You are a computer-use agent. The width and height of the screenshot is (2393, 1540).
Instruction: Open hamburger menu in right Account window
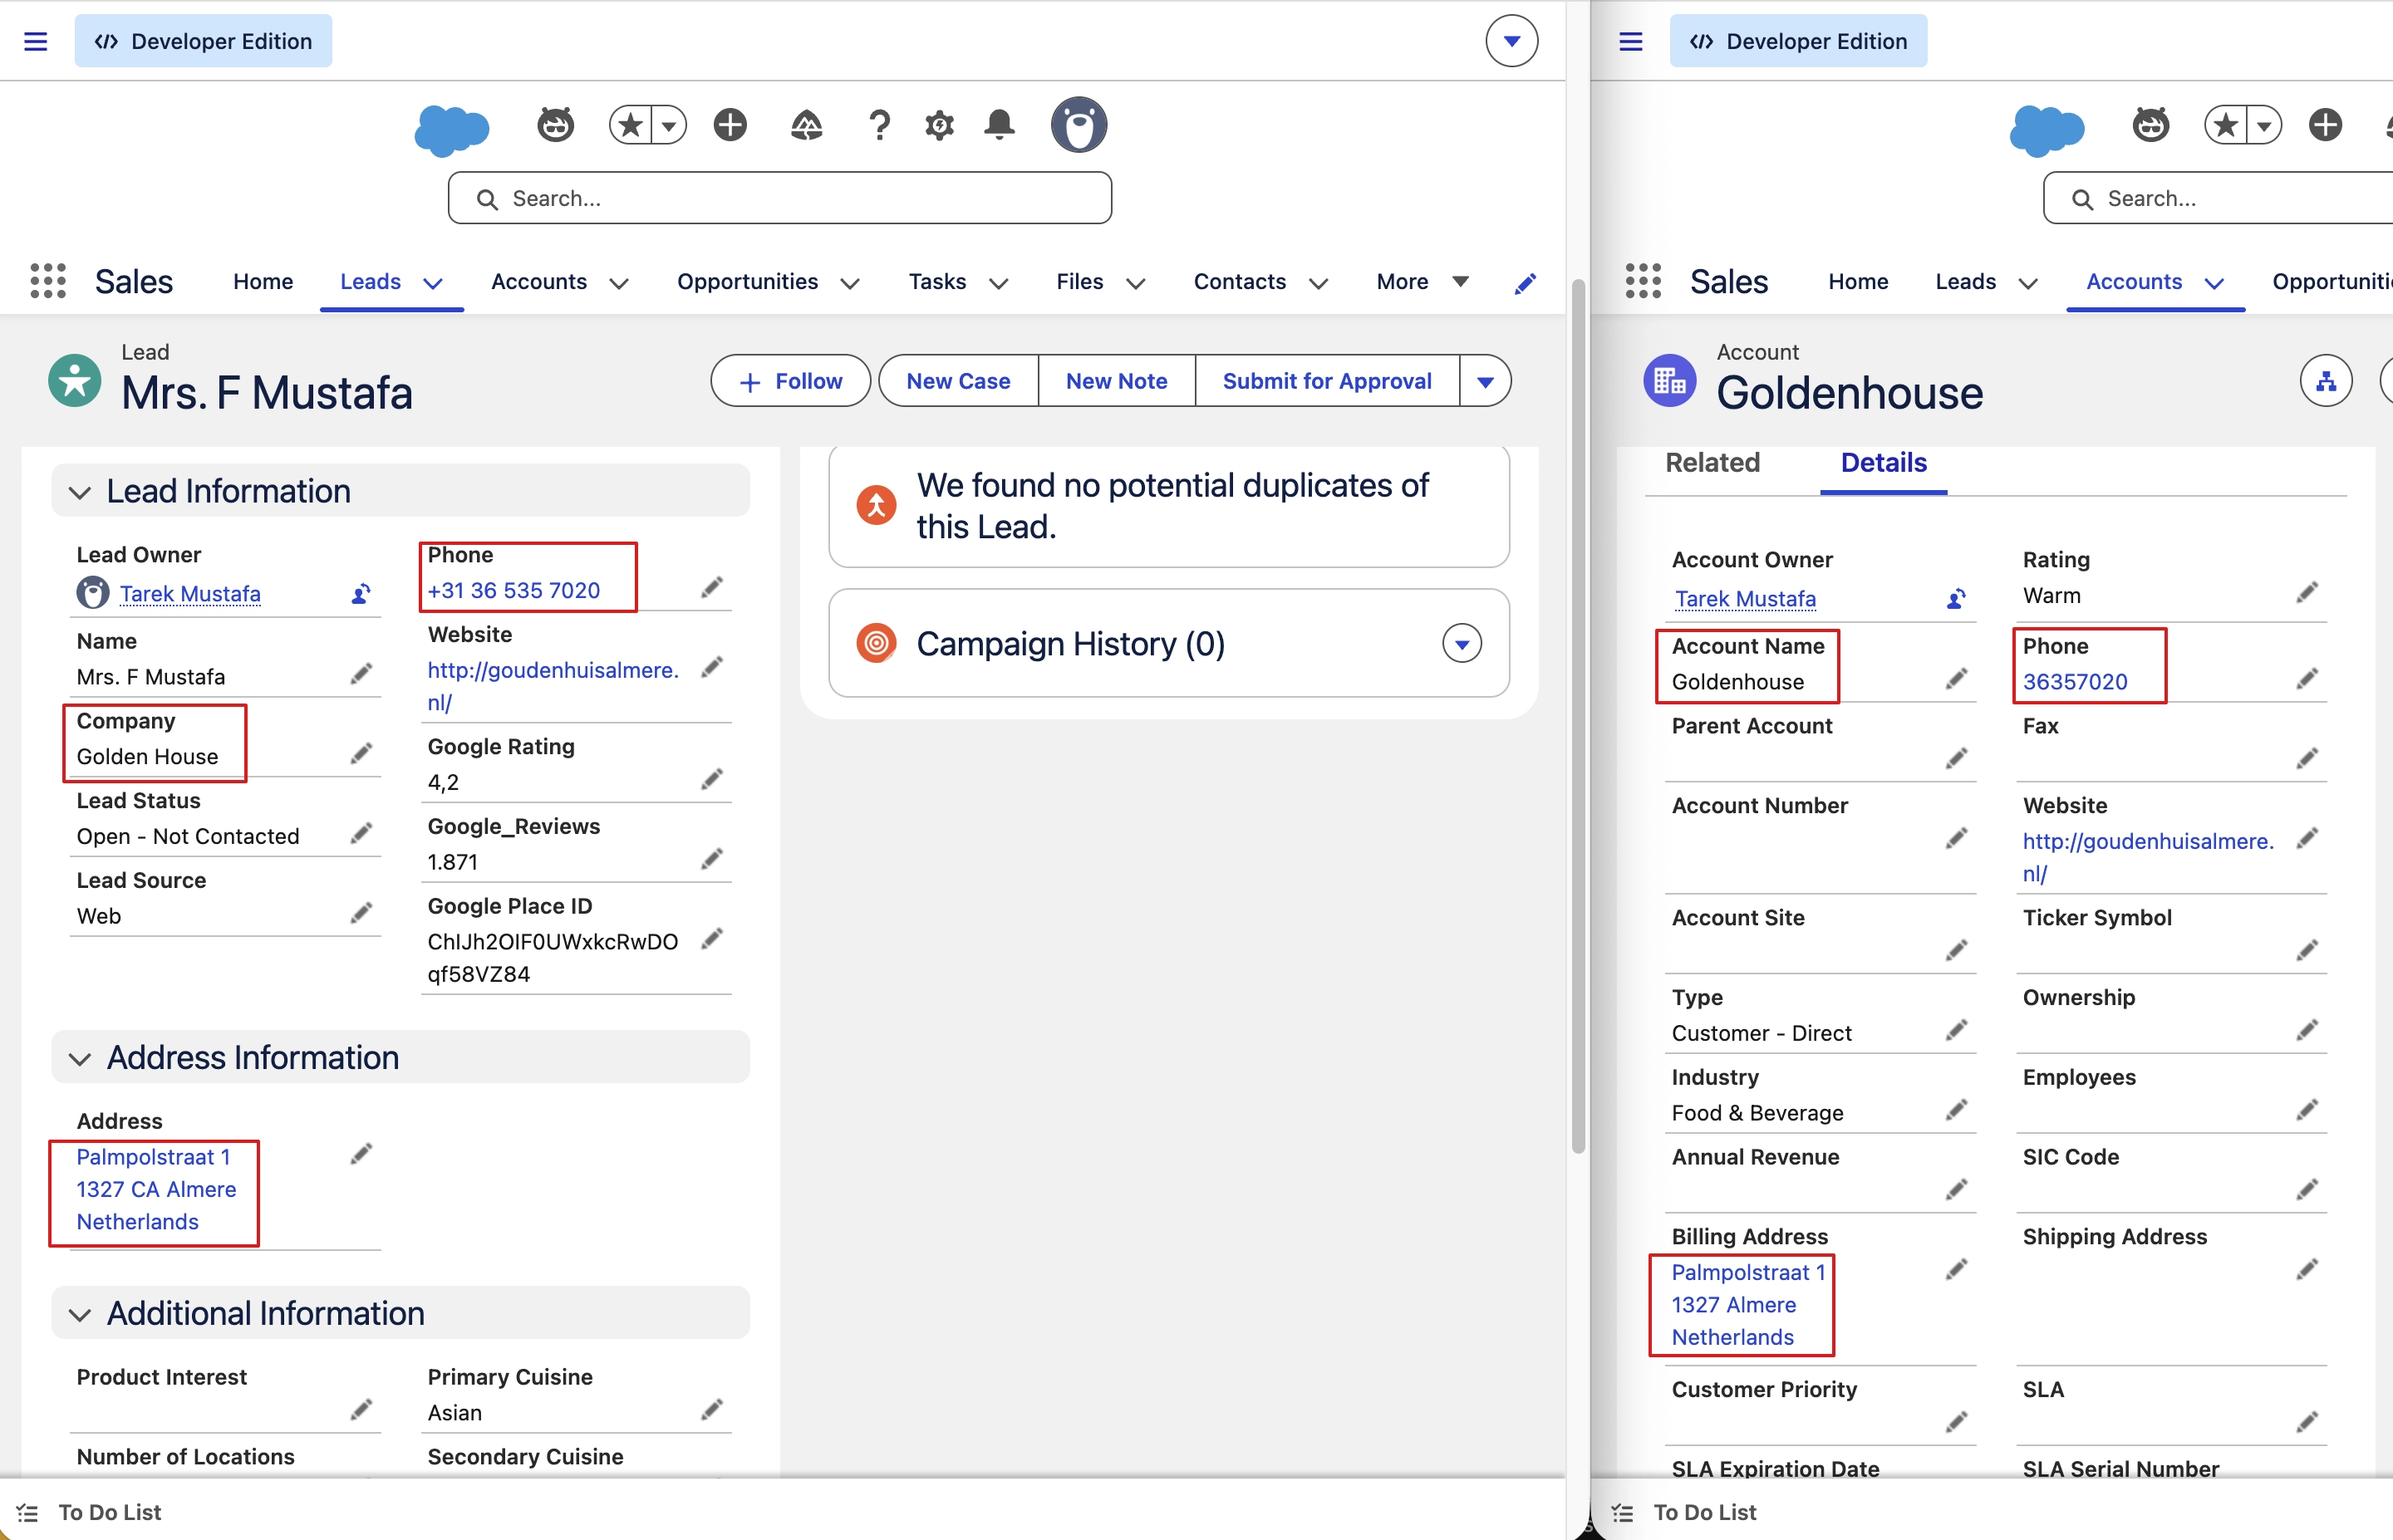point(1630,41)
